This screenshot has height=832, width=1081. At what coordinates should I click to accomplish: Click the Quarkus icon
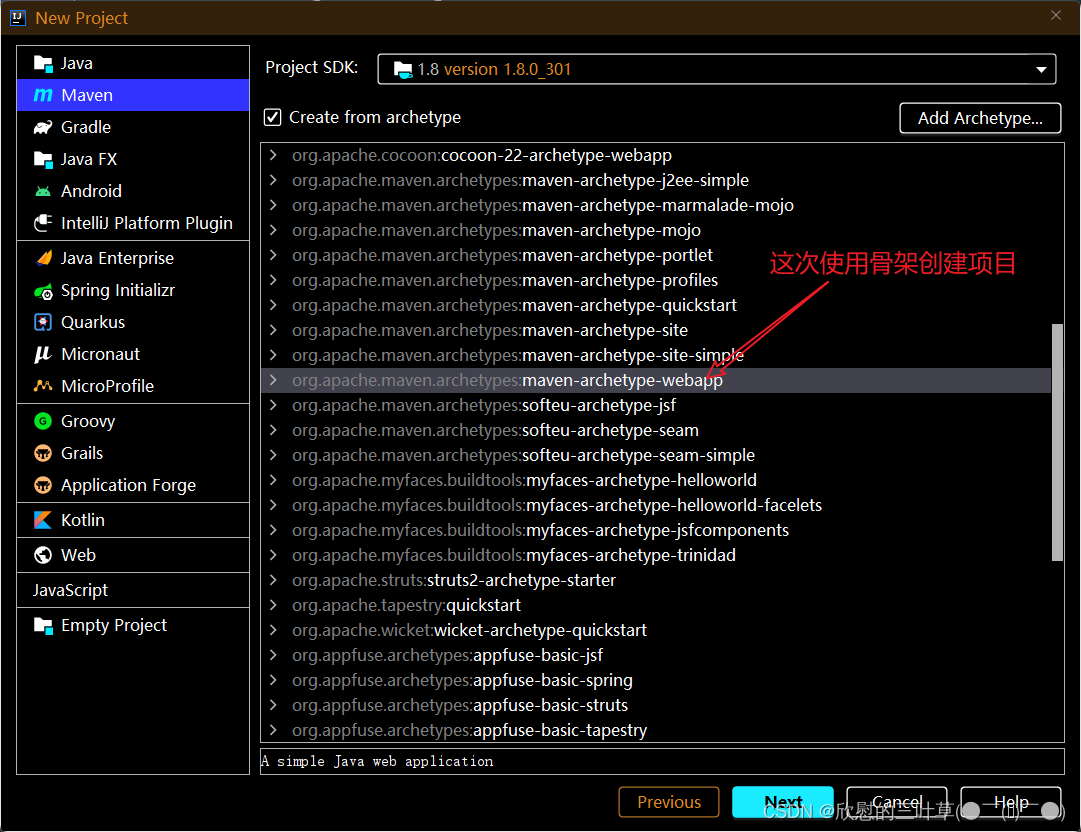tap(43, 322)
